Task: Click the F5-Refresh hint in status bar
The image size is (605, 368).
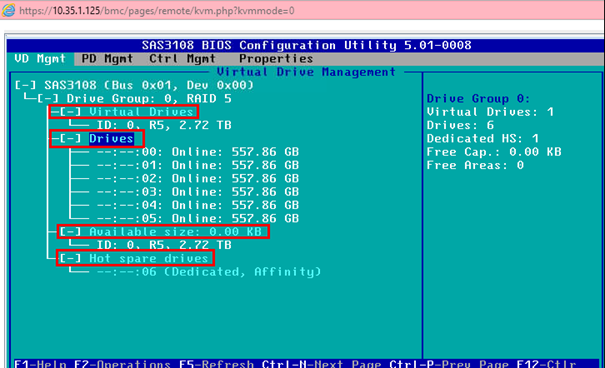Action: pyautogui.click(x=216, y=364)
